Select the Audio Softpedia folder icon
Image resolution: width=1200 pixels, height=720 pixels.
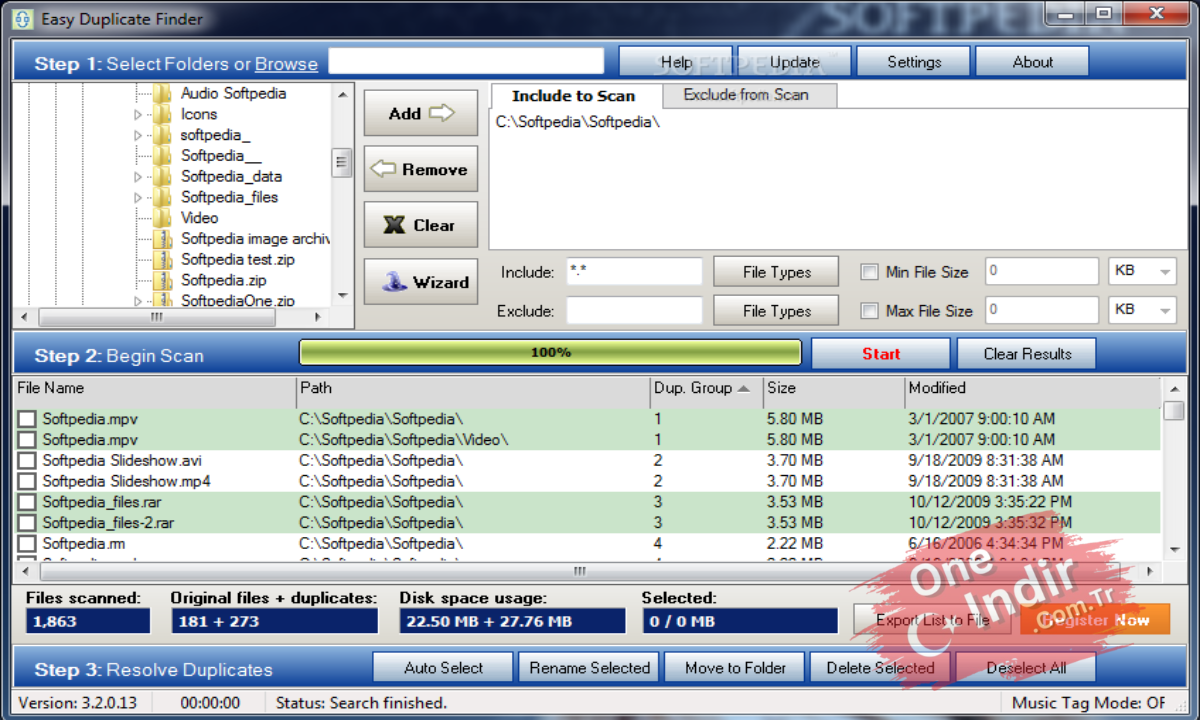pyautogui.click(x=162, y=93)
